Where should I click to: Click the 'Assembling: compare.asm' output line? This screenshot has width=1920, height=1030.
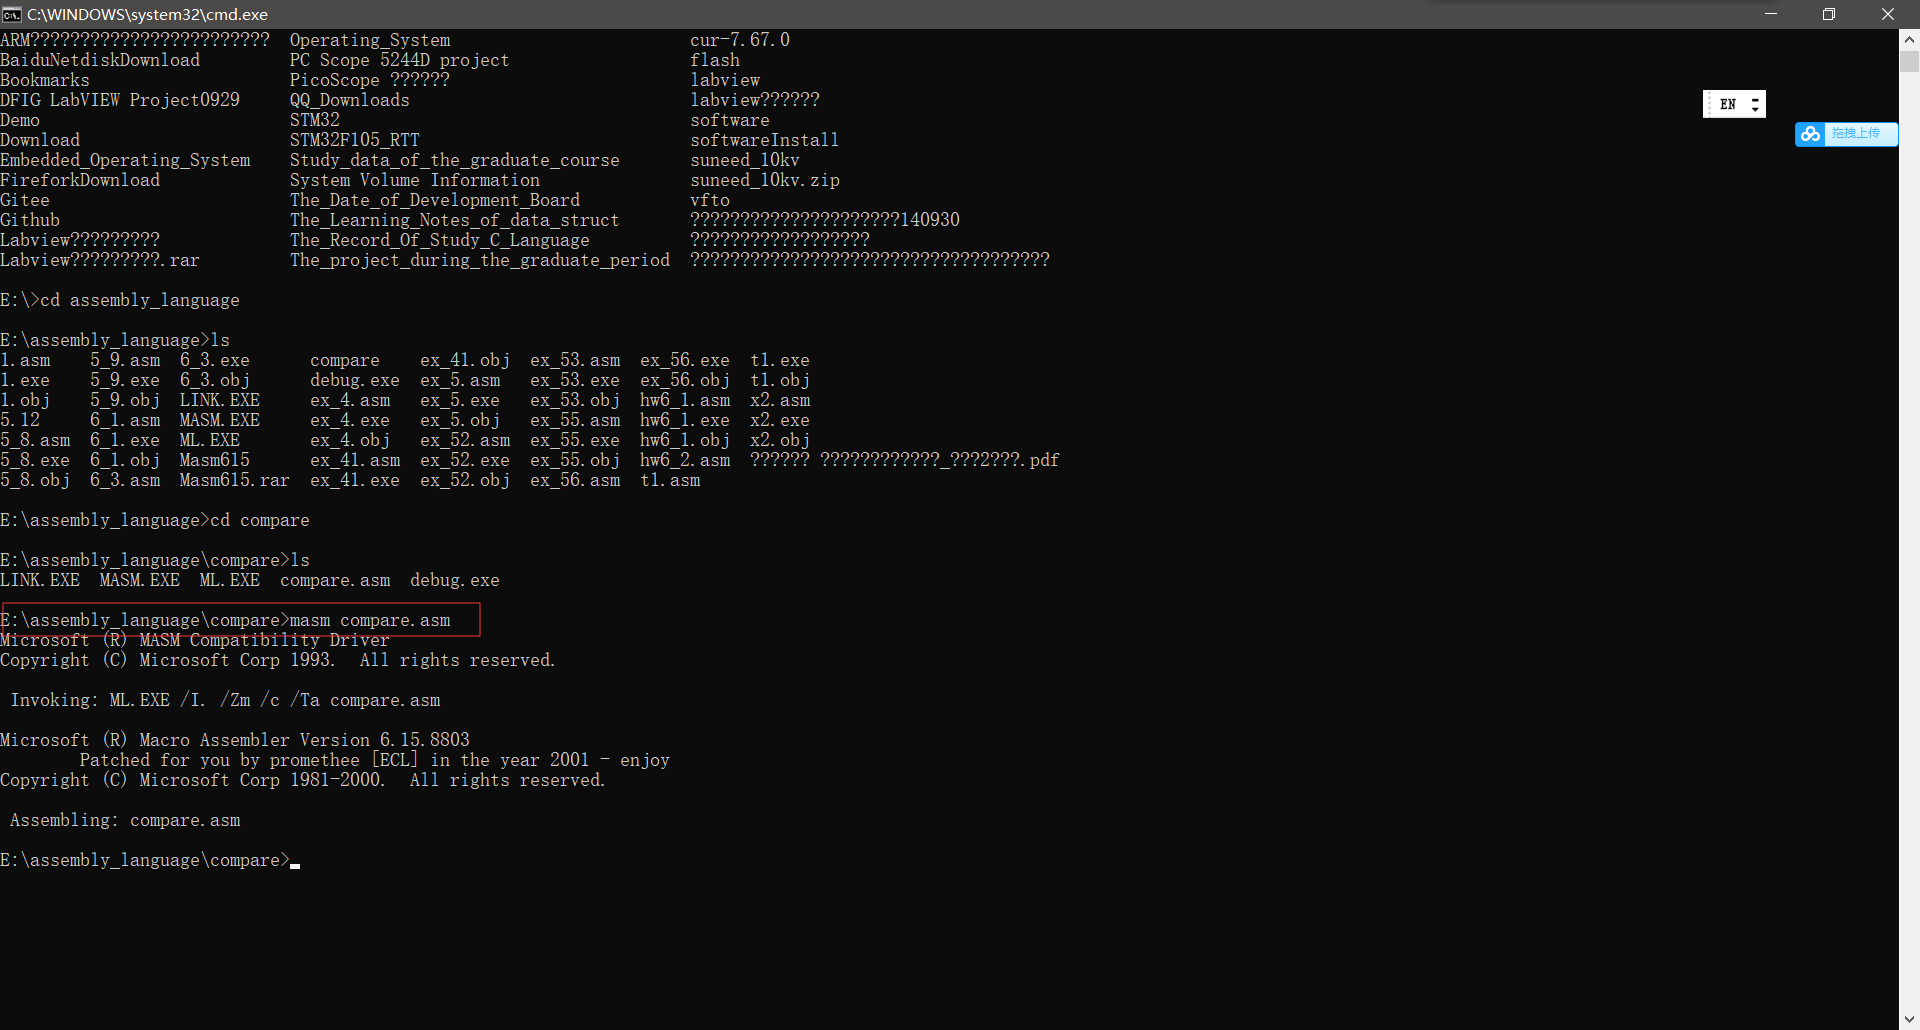tap(125, 820)
